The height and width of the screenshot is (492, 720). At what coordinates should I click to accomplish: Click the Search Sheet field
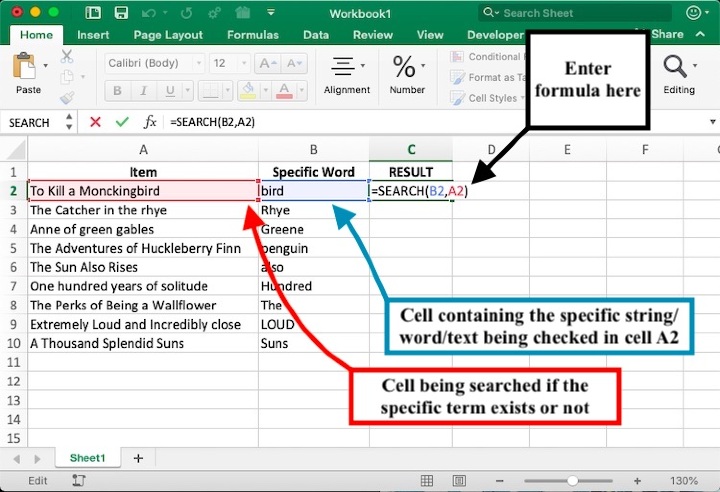tap(574, 13)
